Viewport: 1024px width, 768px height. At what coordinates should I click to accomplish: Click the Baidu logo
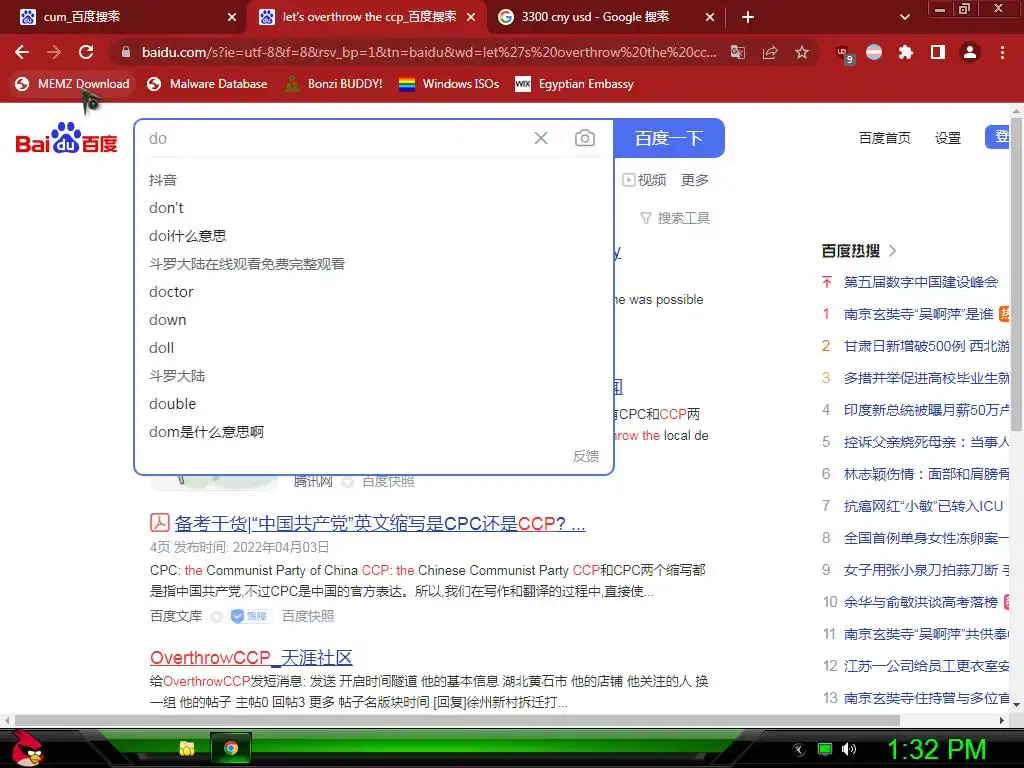coord(66,138)
